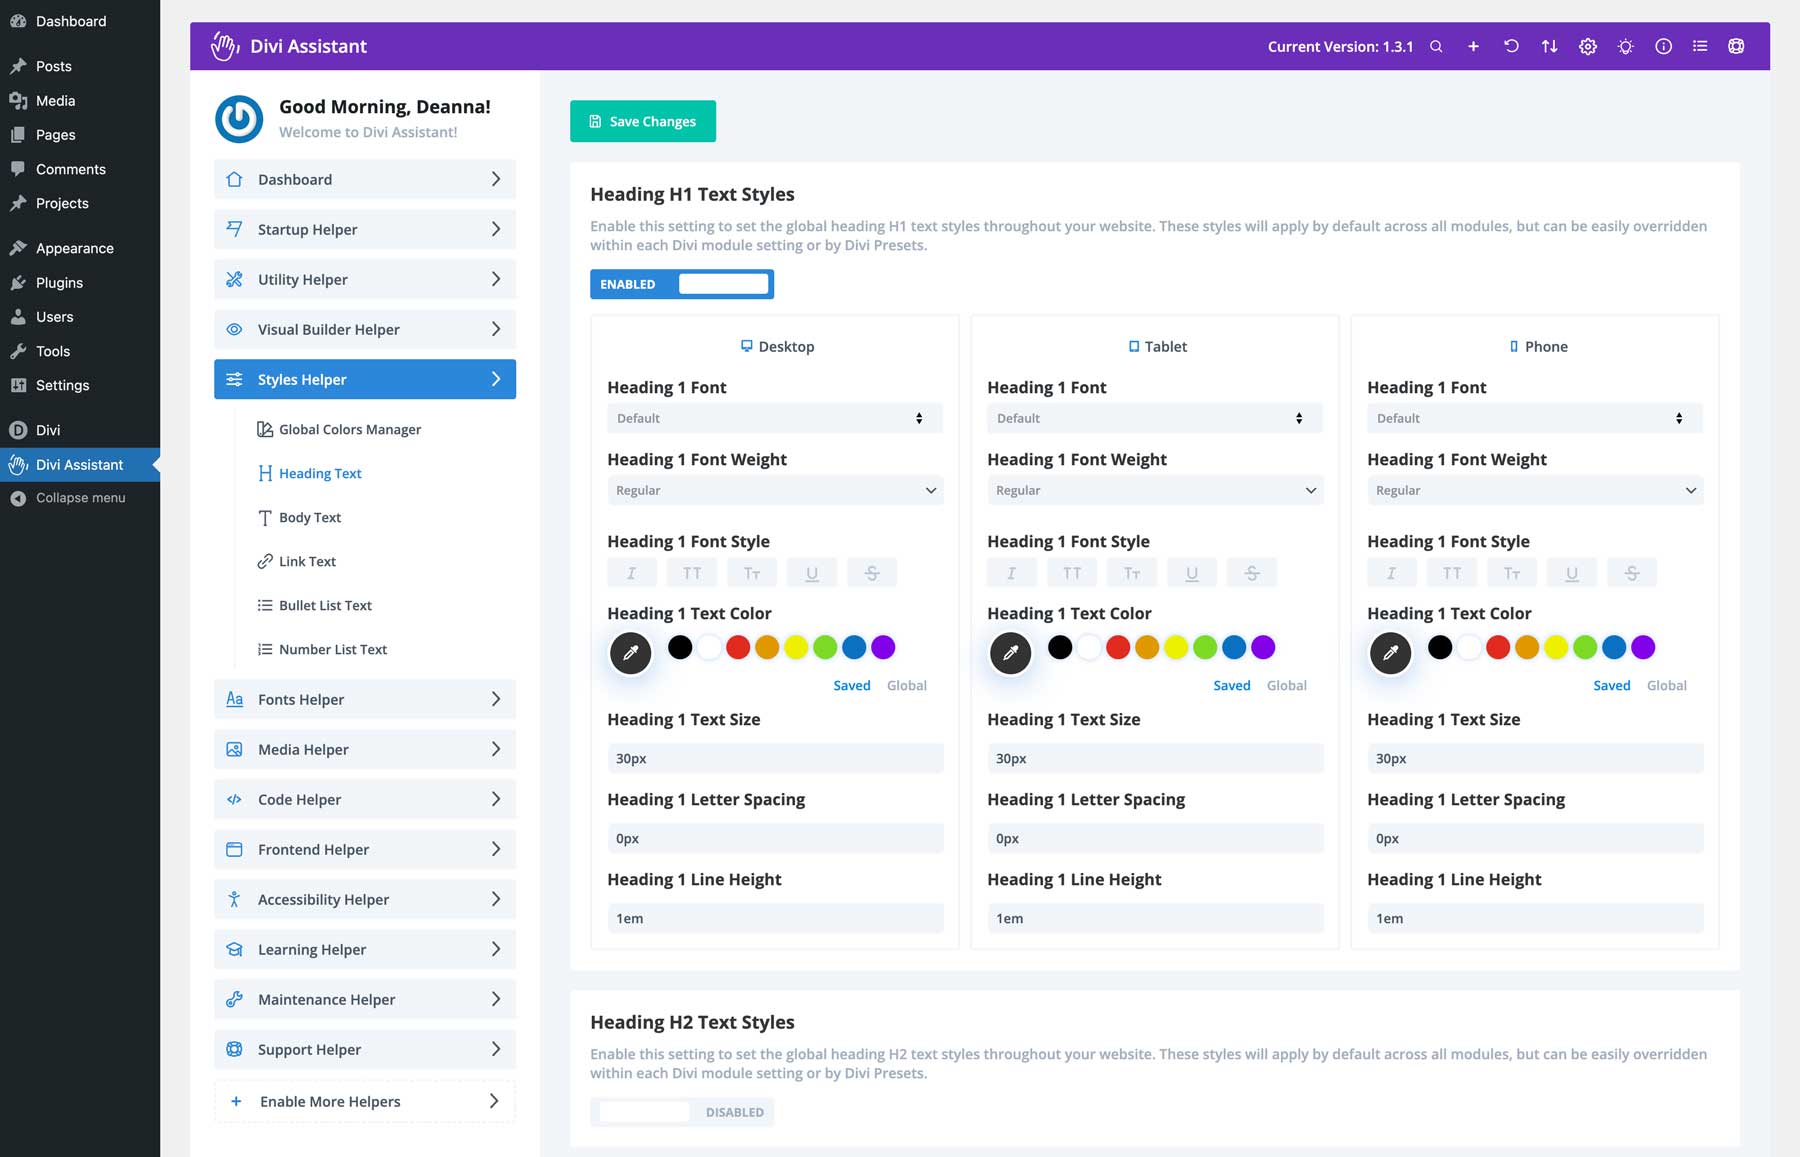Apply underline style to Phone Heading 1
Viewport: 1800px width, 1157px height.
1572,572
